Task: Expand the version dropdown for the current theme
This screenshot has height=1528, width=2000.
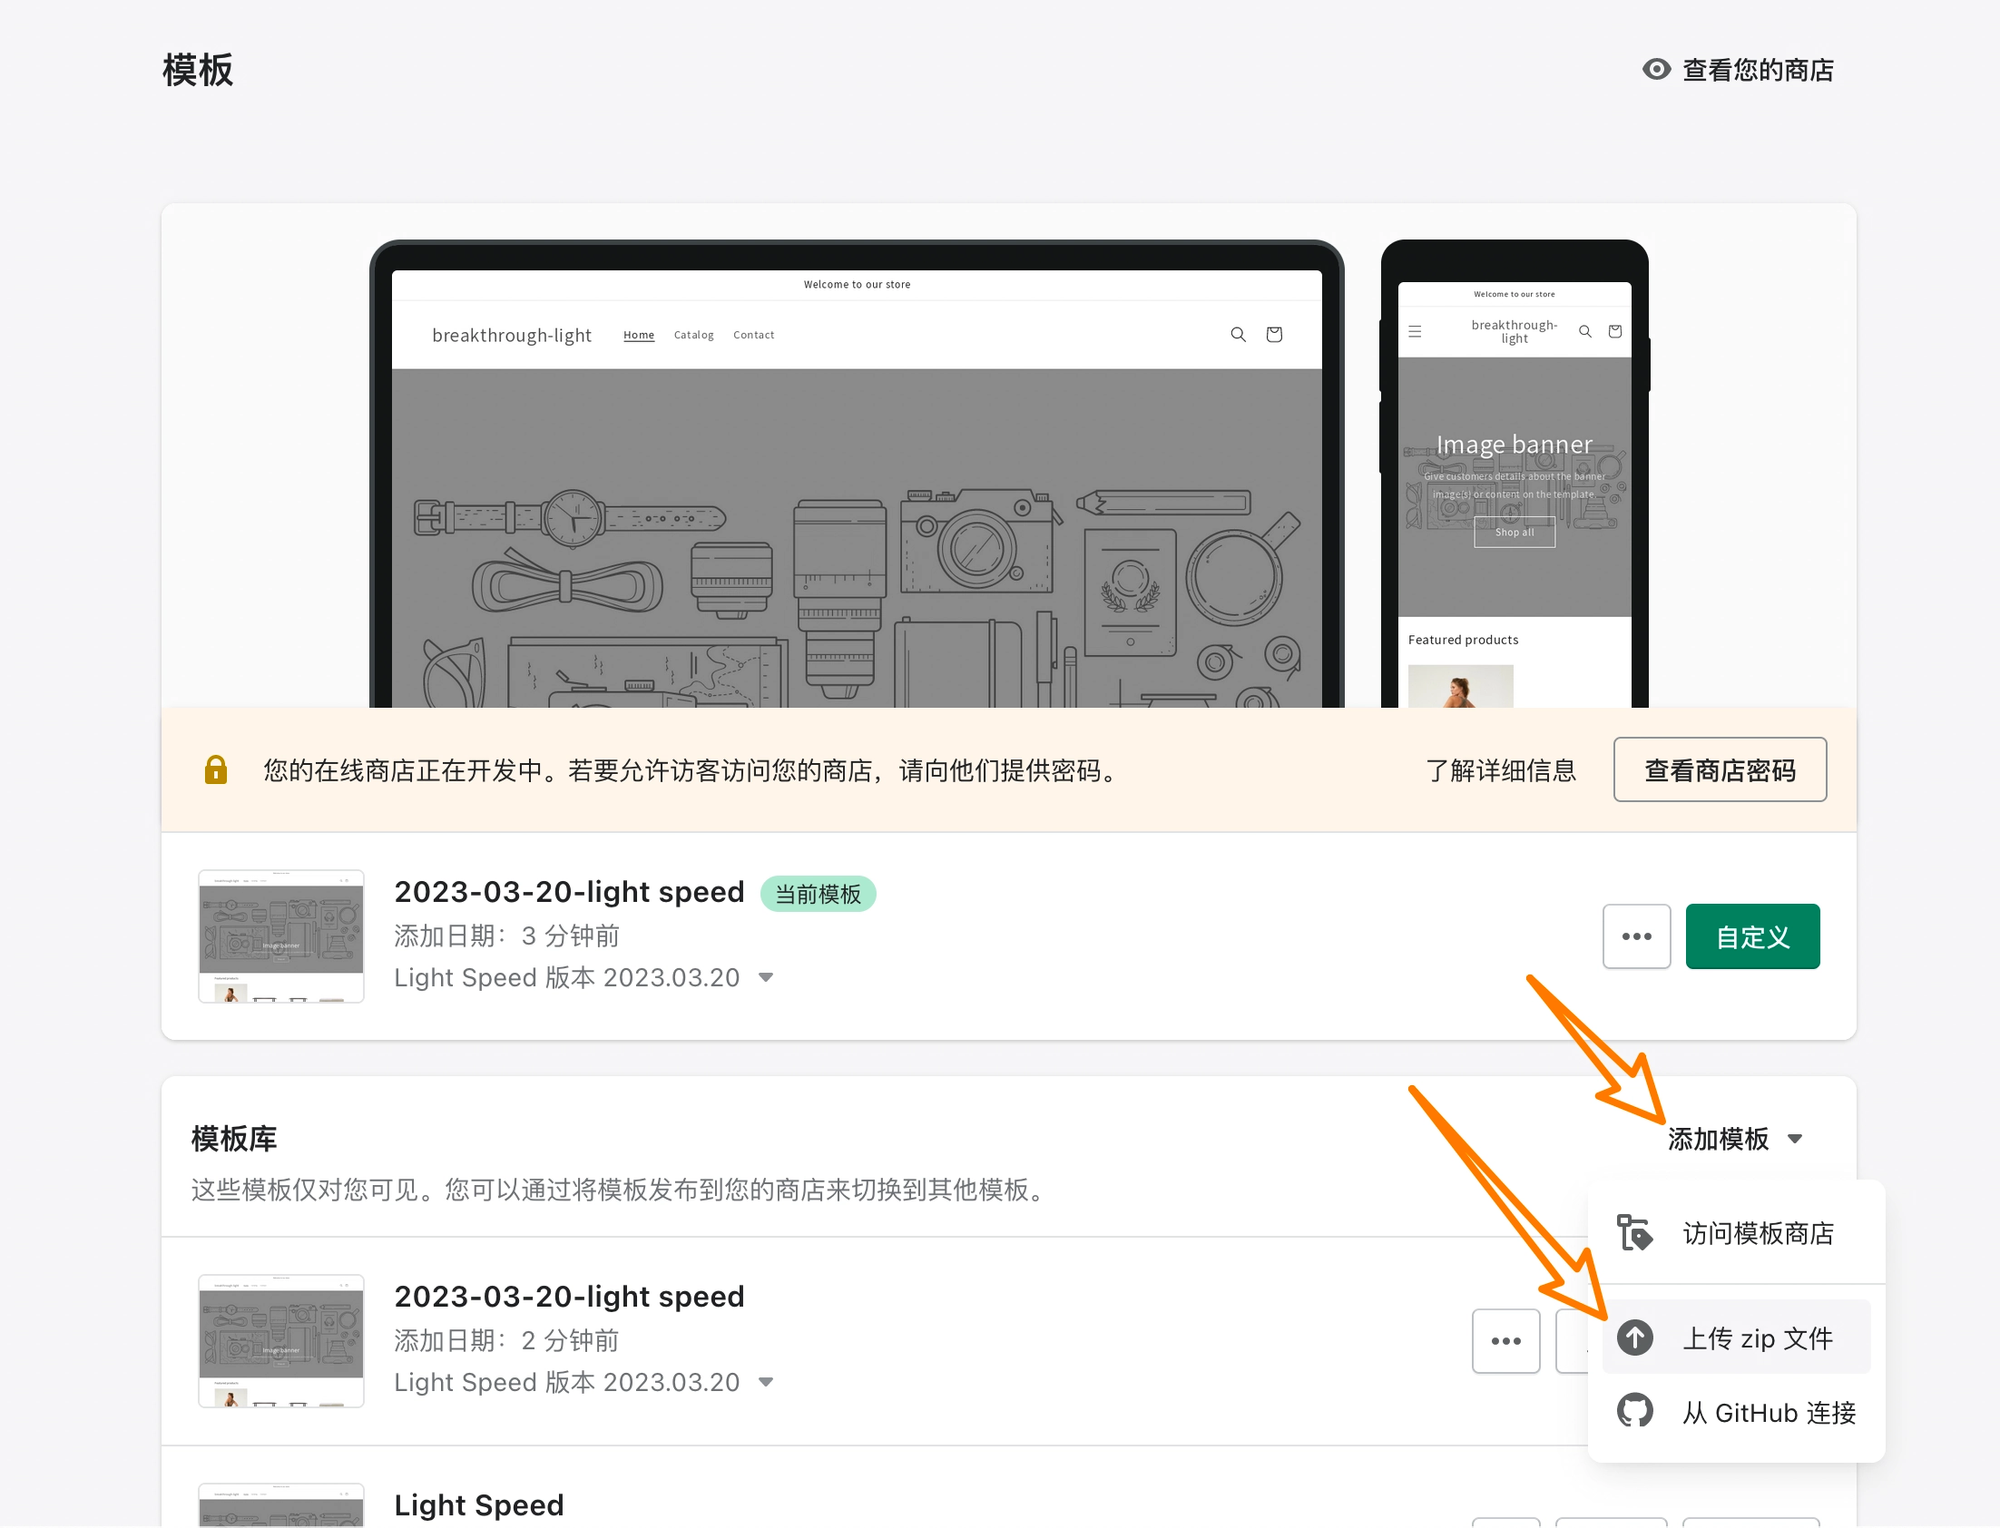Action: click(x=766, y=978)
